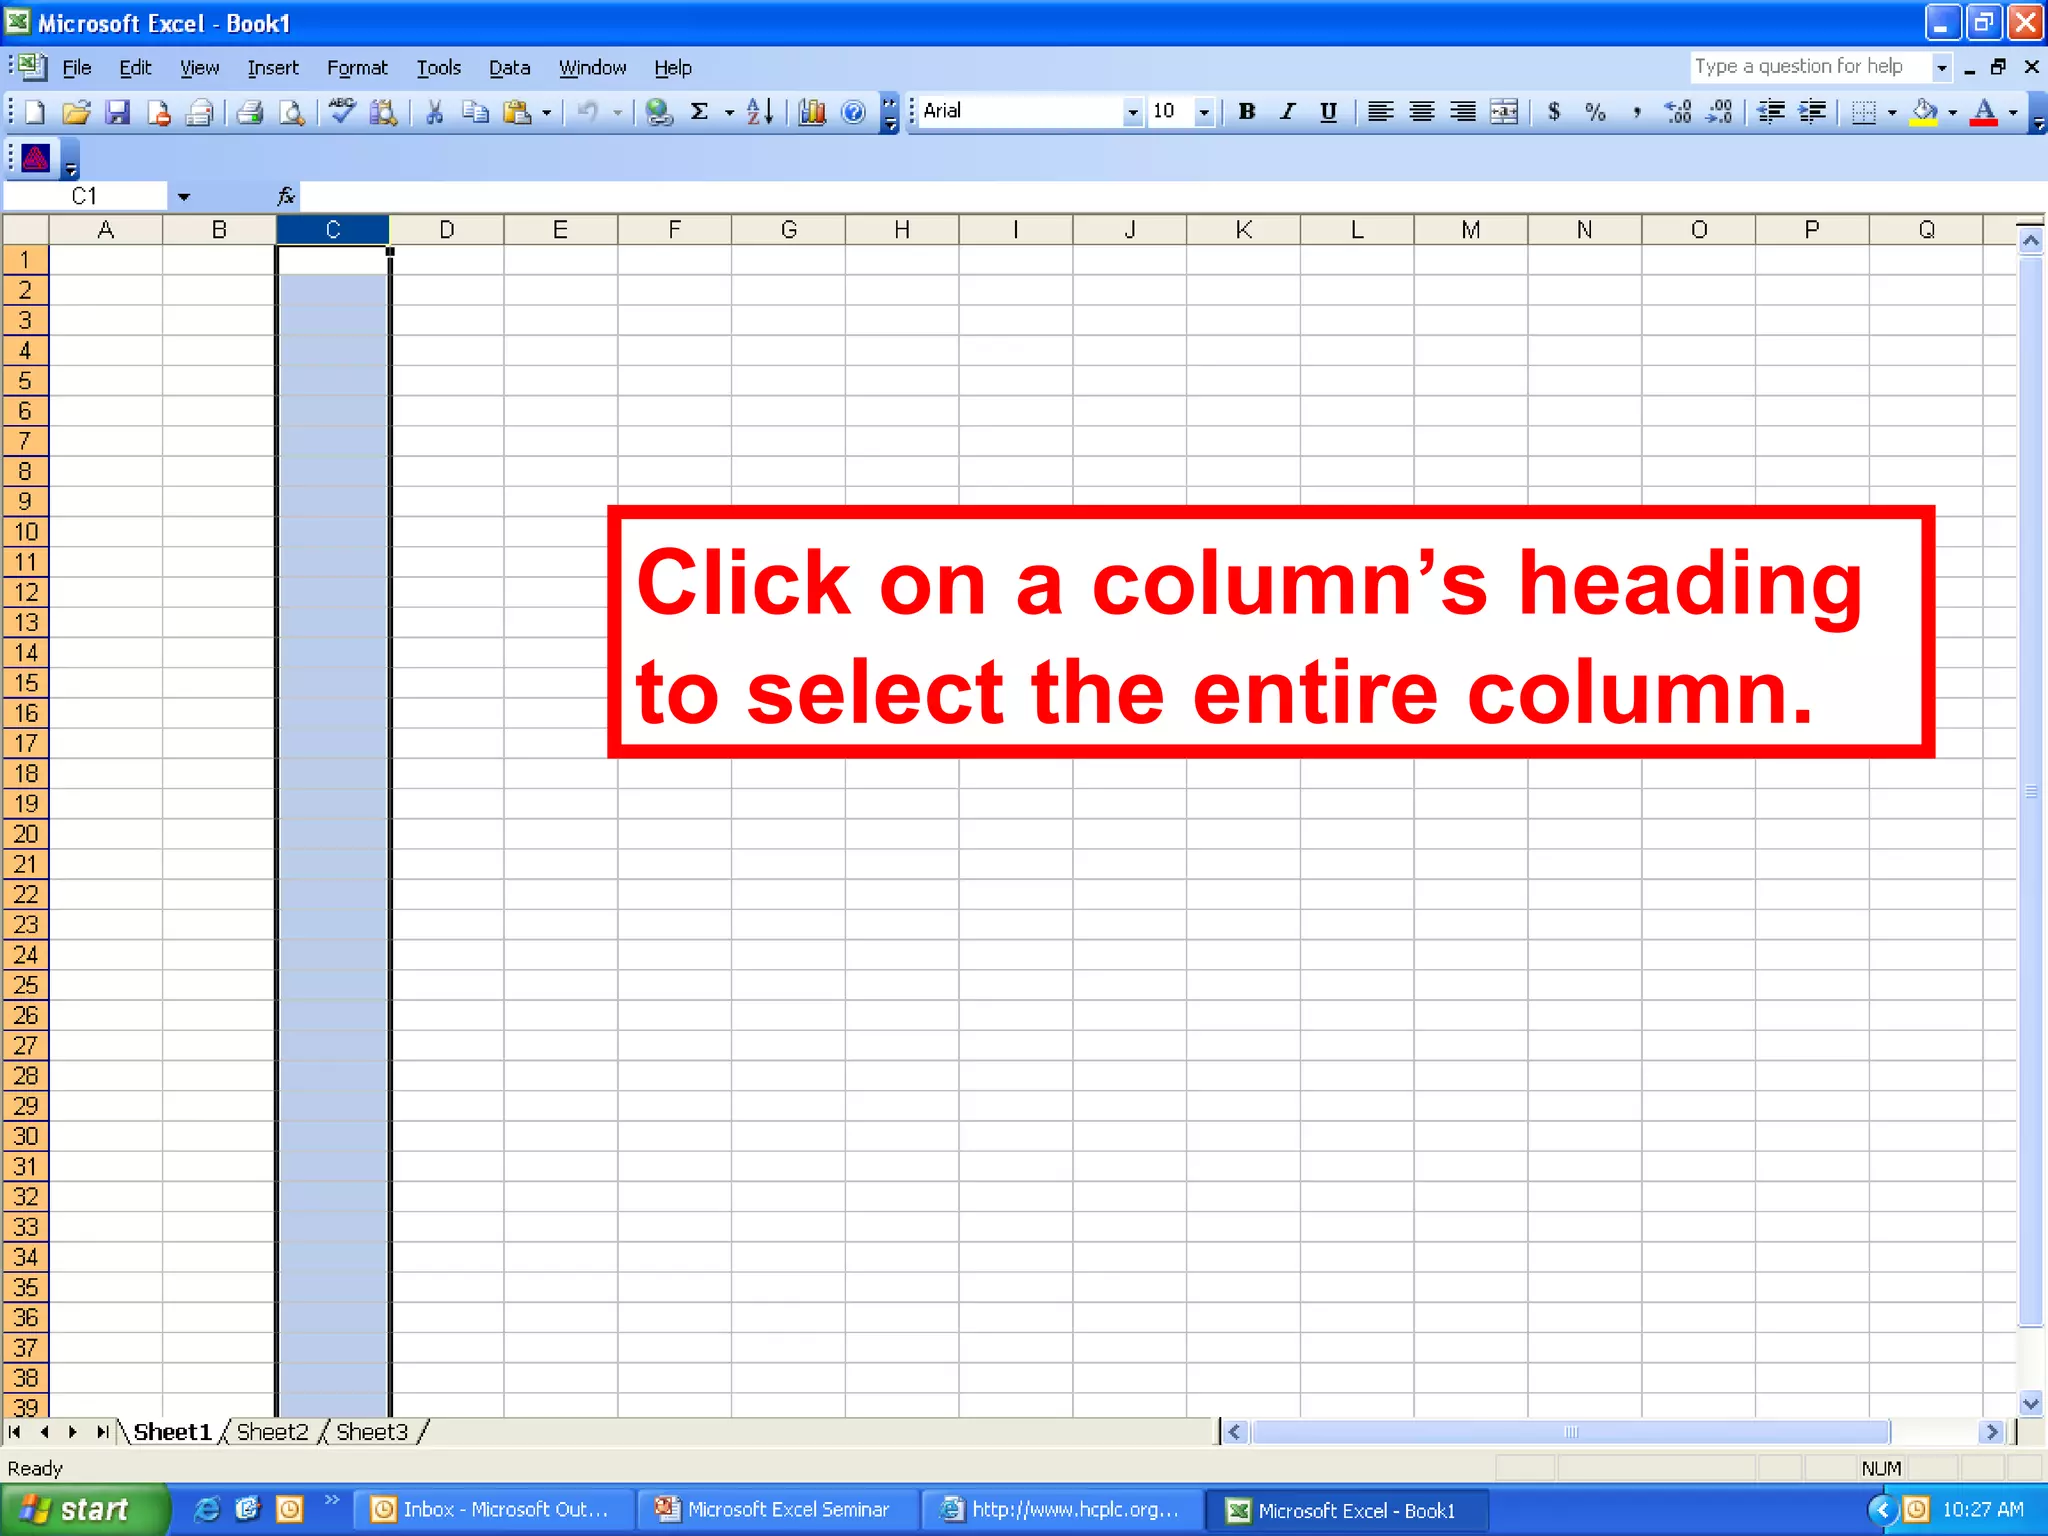Open the hcplc.org browser taskbar button

tap(1062, 1509)
